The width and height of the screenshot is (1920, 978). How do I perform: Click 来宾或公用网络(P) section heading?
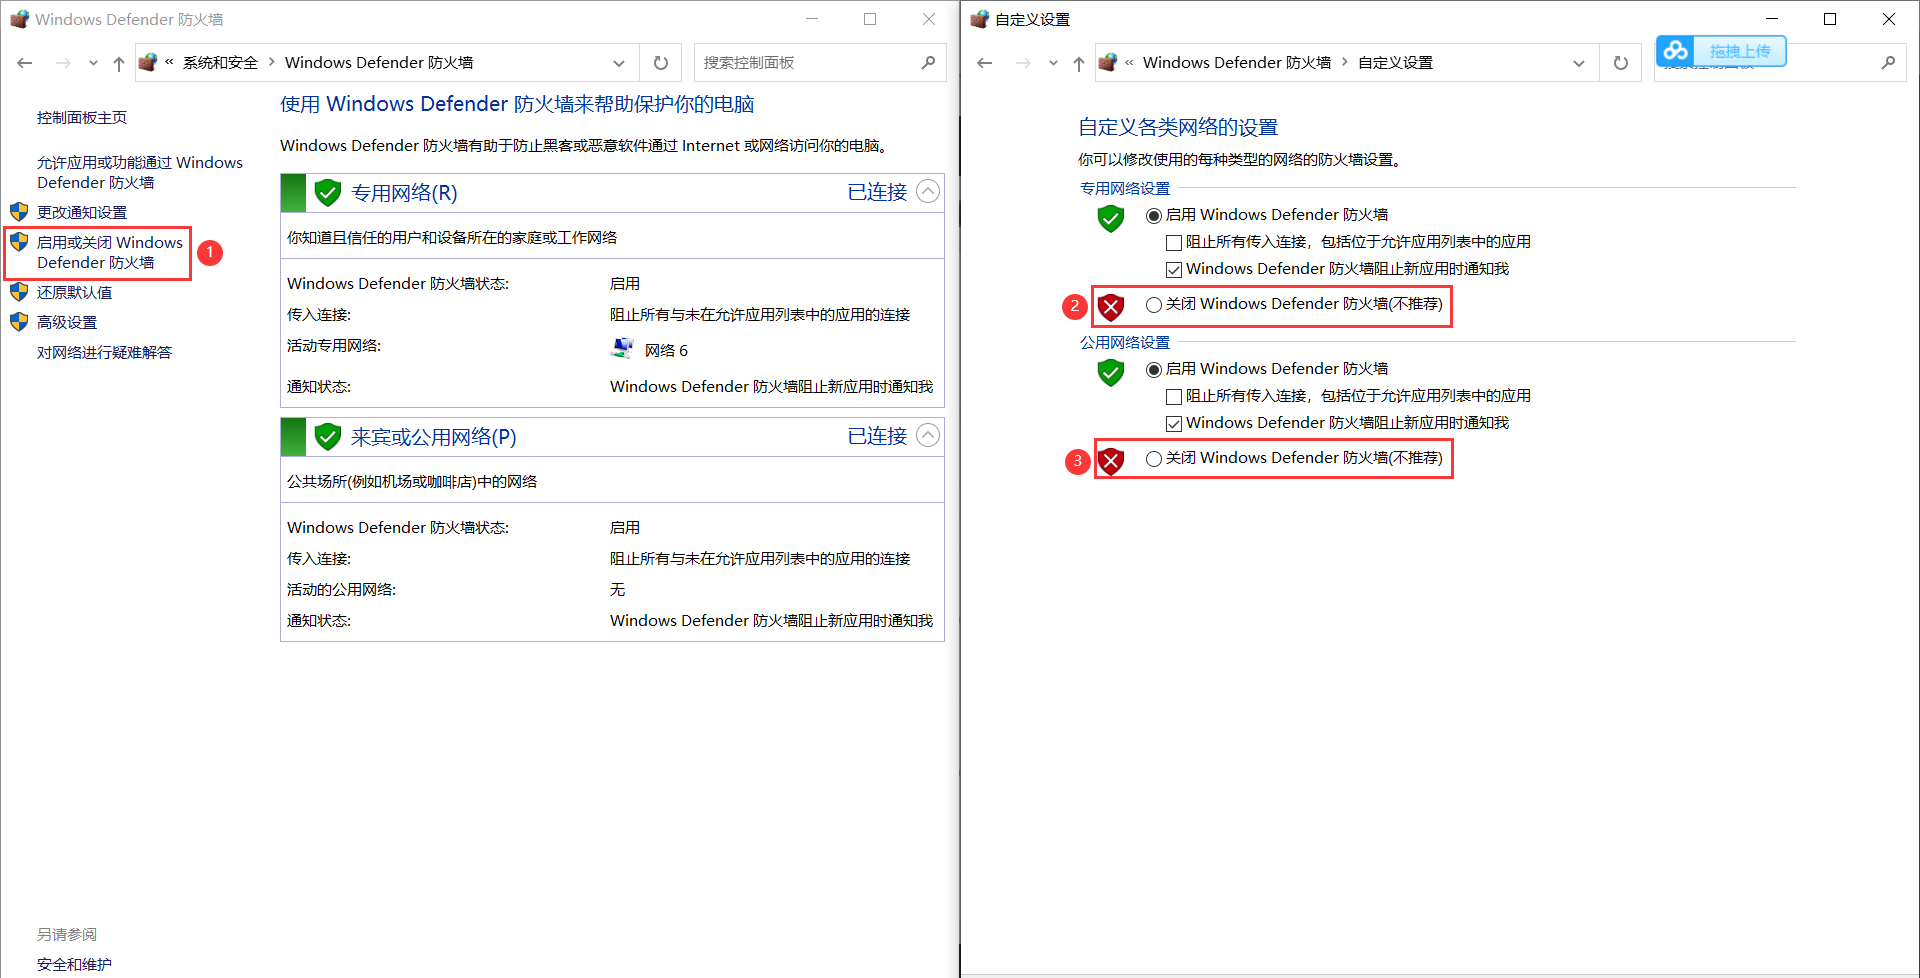(x=434, y=437)
